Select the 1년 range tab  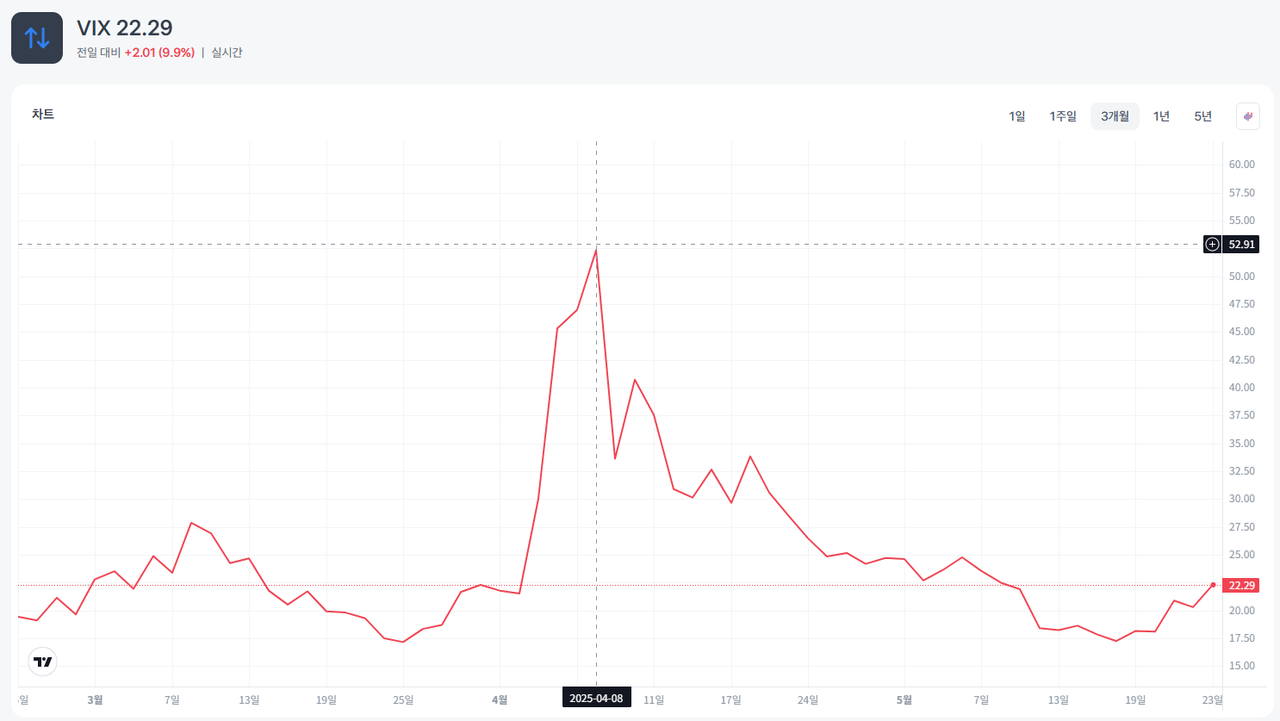(x=1161, y=116)
